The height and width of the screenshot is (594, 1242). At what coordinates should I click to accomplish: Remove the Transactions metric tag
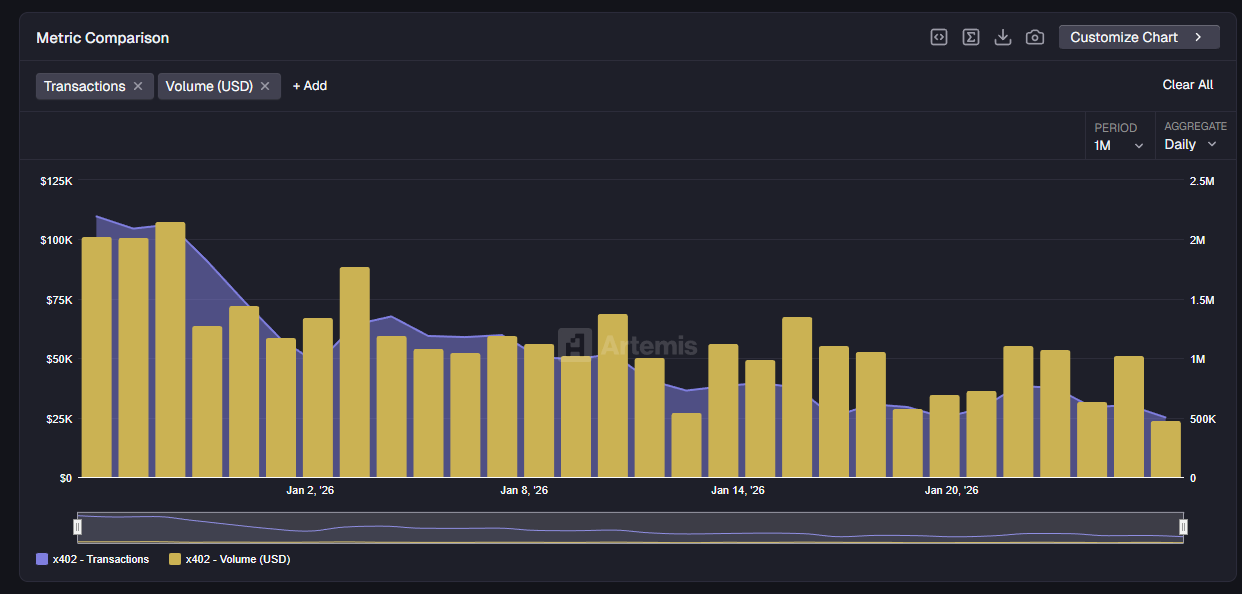138,86
